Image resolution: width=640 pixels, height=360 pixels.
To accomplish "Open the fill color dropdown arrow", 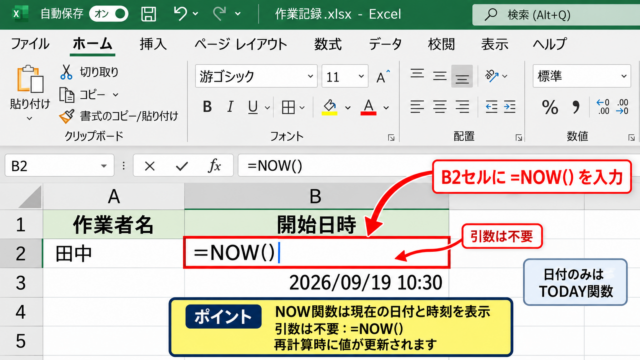I will point(348,108).
